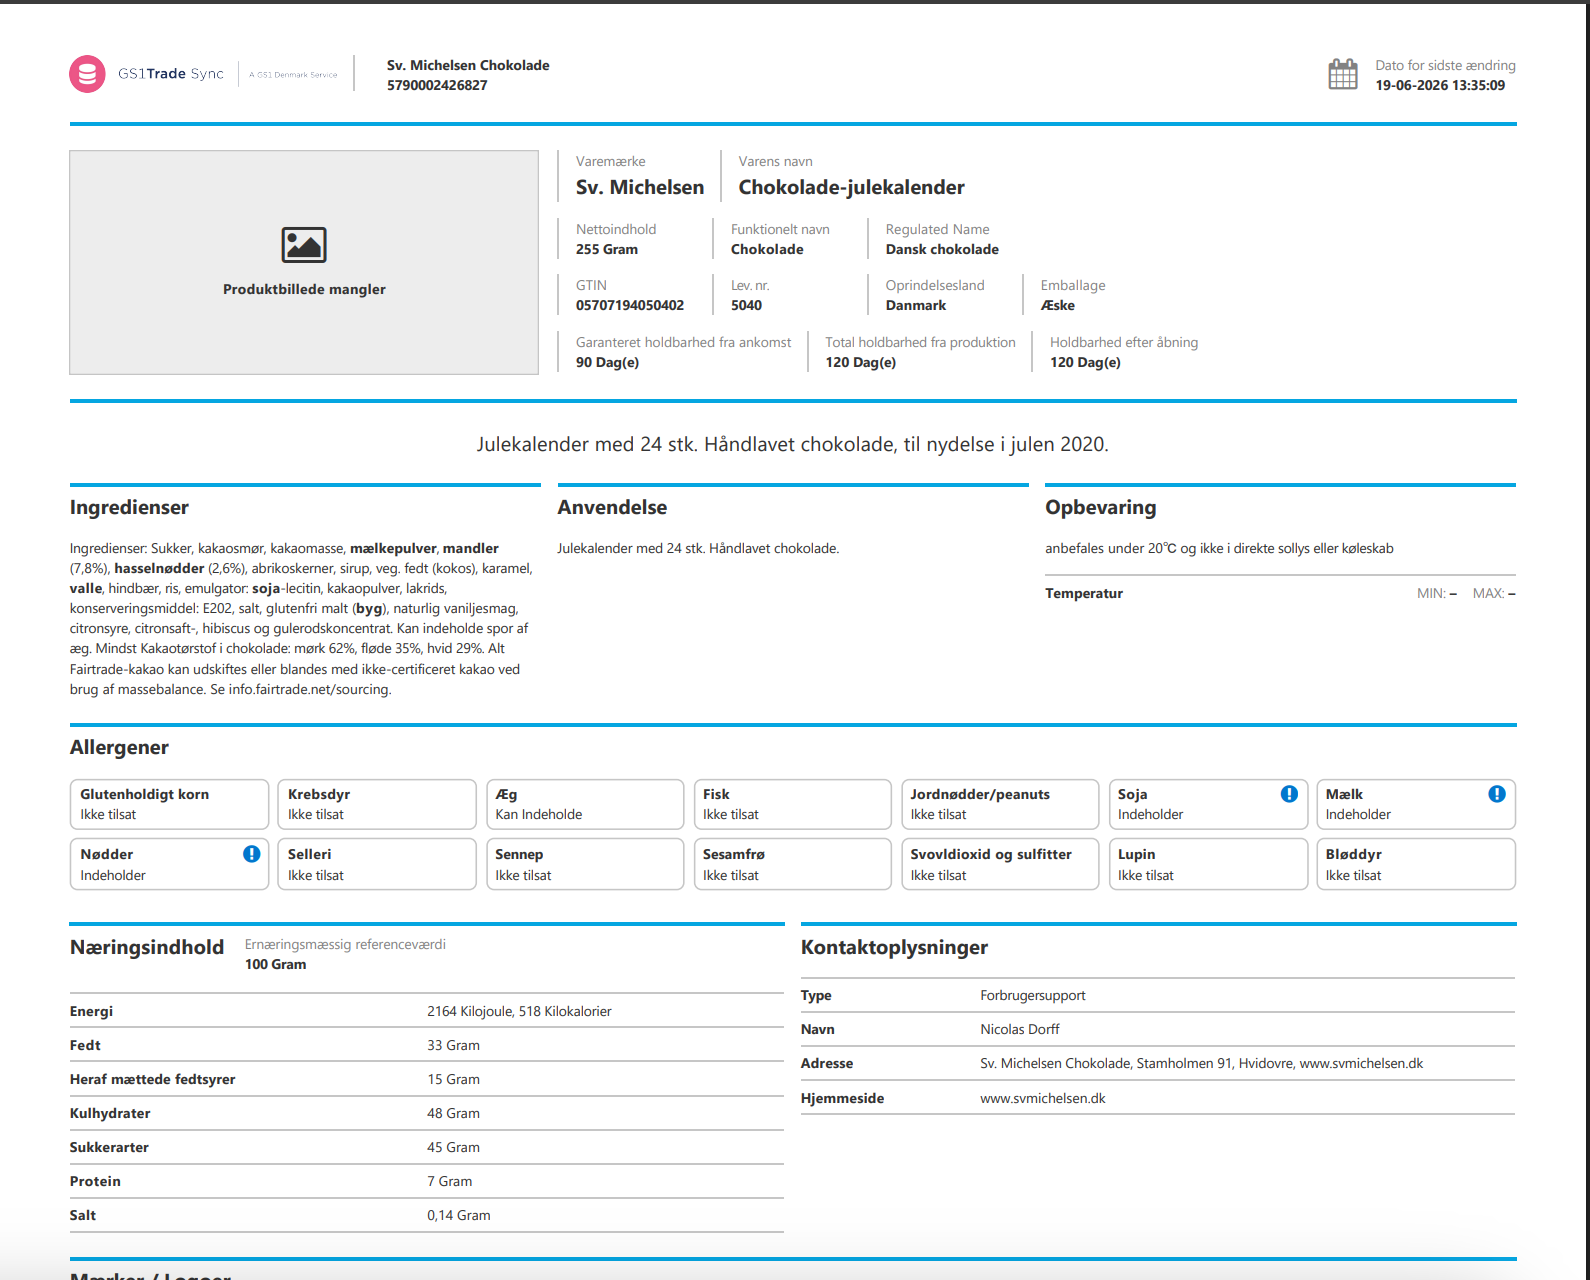Screen dimensions: 1590x1280
Task: Click the Sukkerarter value 45 Gram
Action: [453, 1147]
